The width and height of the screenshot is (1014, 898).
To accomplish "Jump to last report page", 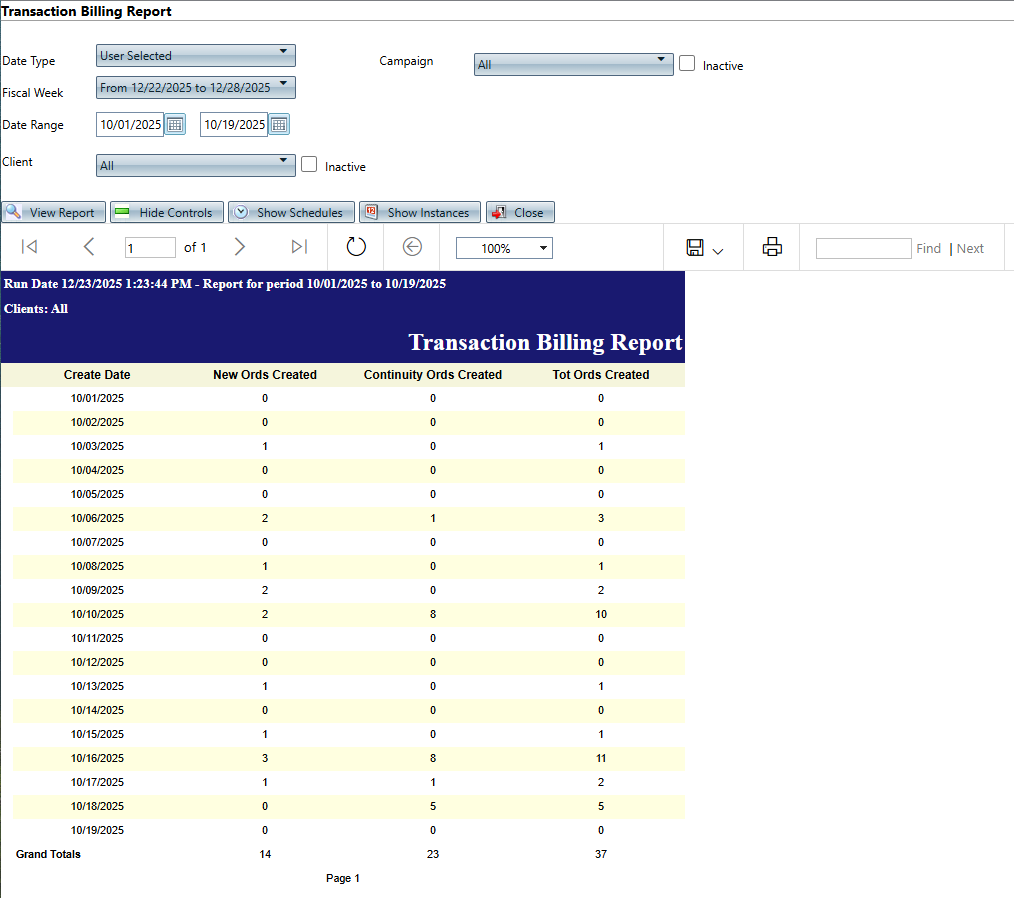I will coord(299,247).
